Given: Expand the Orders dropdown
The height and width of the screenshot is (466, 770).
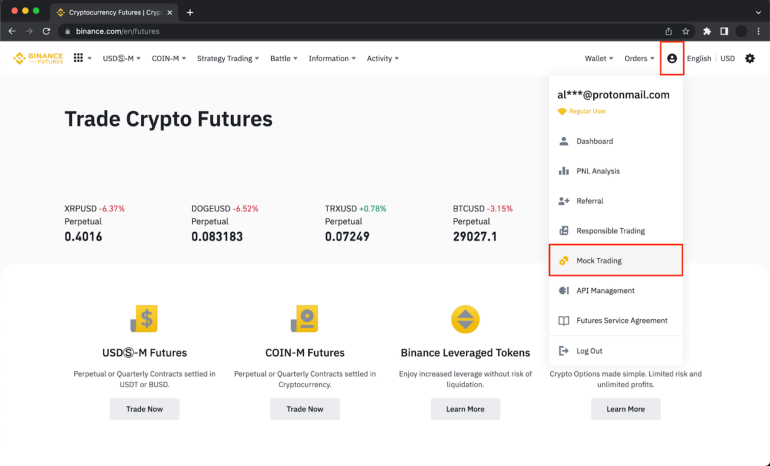Looking at the screenshot, I should 639,58.
